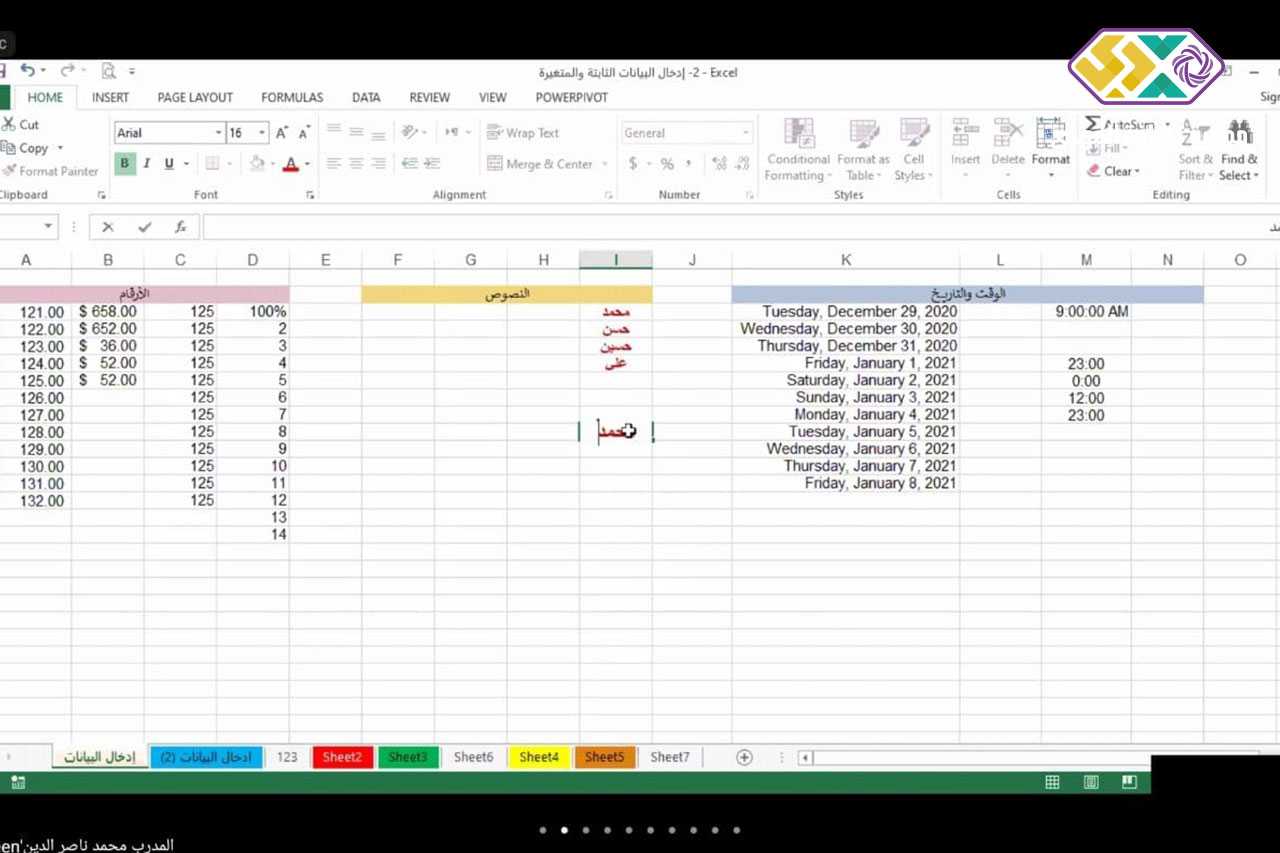
Task: Open Sort & Filter tool
Action: [x=1195, y=150]
